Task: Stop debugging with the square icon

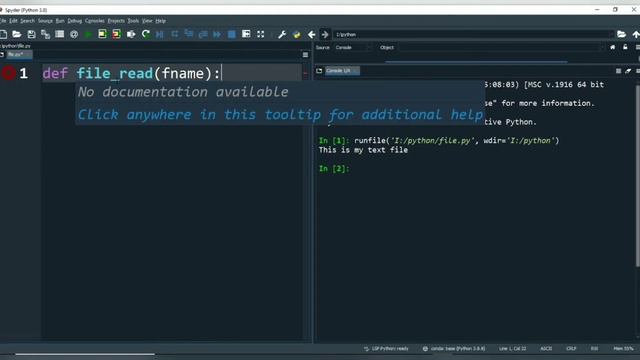Action: click(231, 34)
